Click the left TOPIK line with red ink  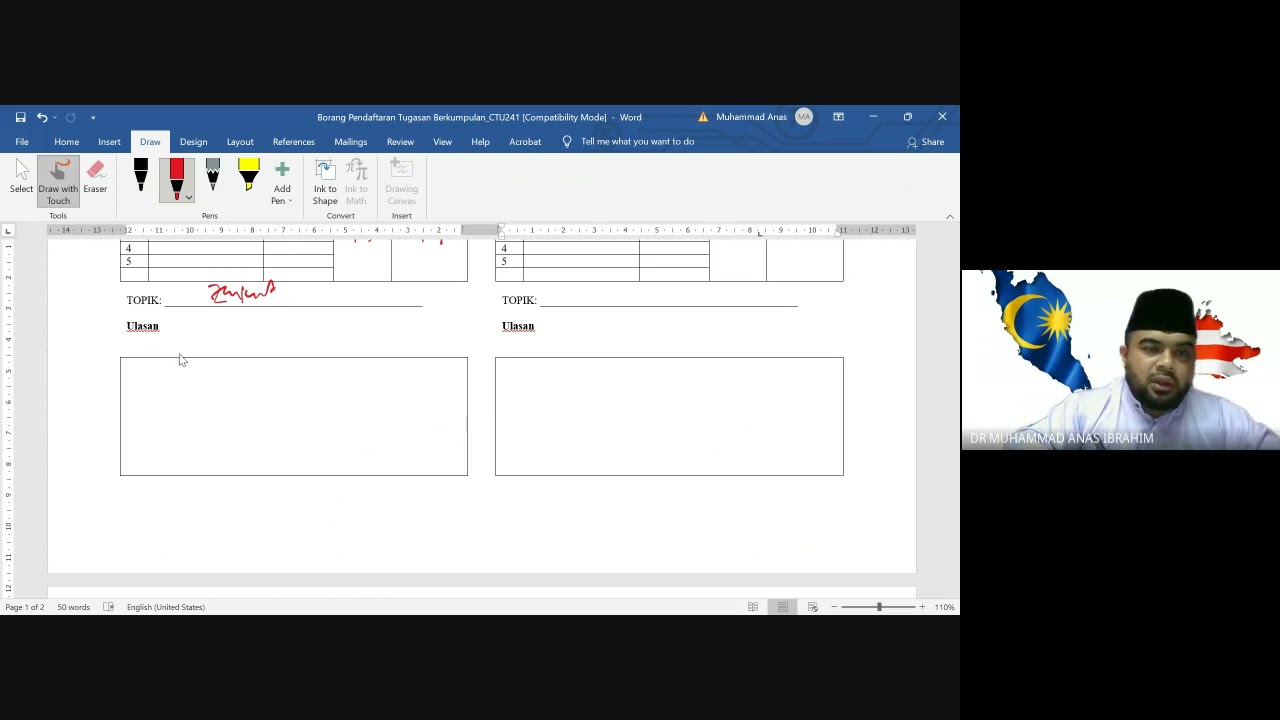click(x=293, y=298)
